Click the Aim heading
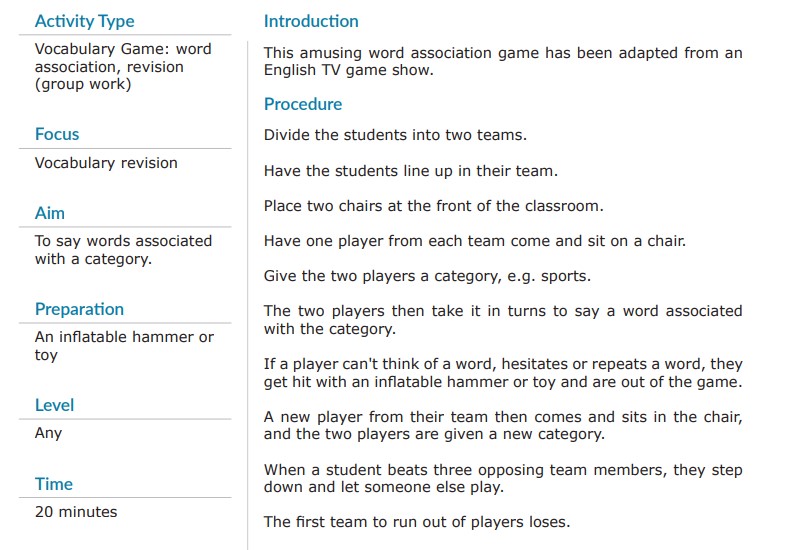Viewport: 789px width, 550px height. pos(50,213)
